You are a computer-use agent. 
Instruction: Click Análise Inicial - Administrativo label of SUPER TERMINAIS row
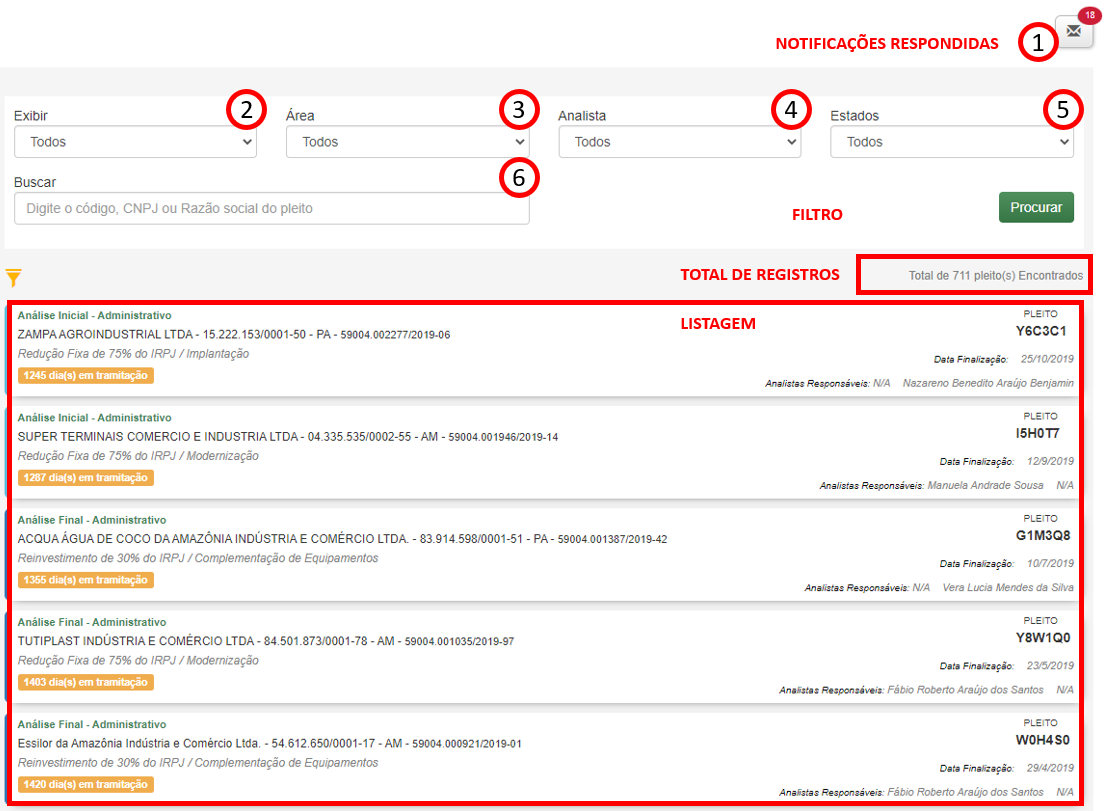coord(94,418)
